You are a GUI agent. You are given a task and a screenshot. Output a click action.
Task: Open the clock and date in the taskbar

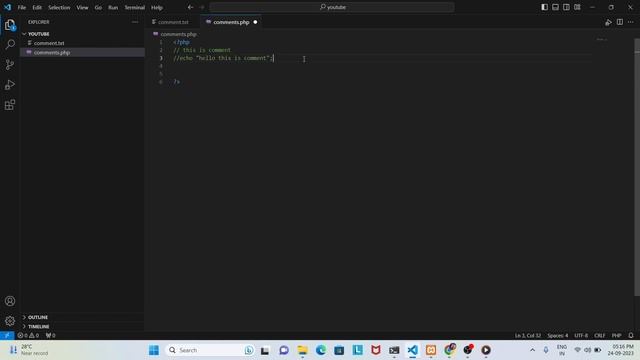[621, 350]
